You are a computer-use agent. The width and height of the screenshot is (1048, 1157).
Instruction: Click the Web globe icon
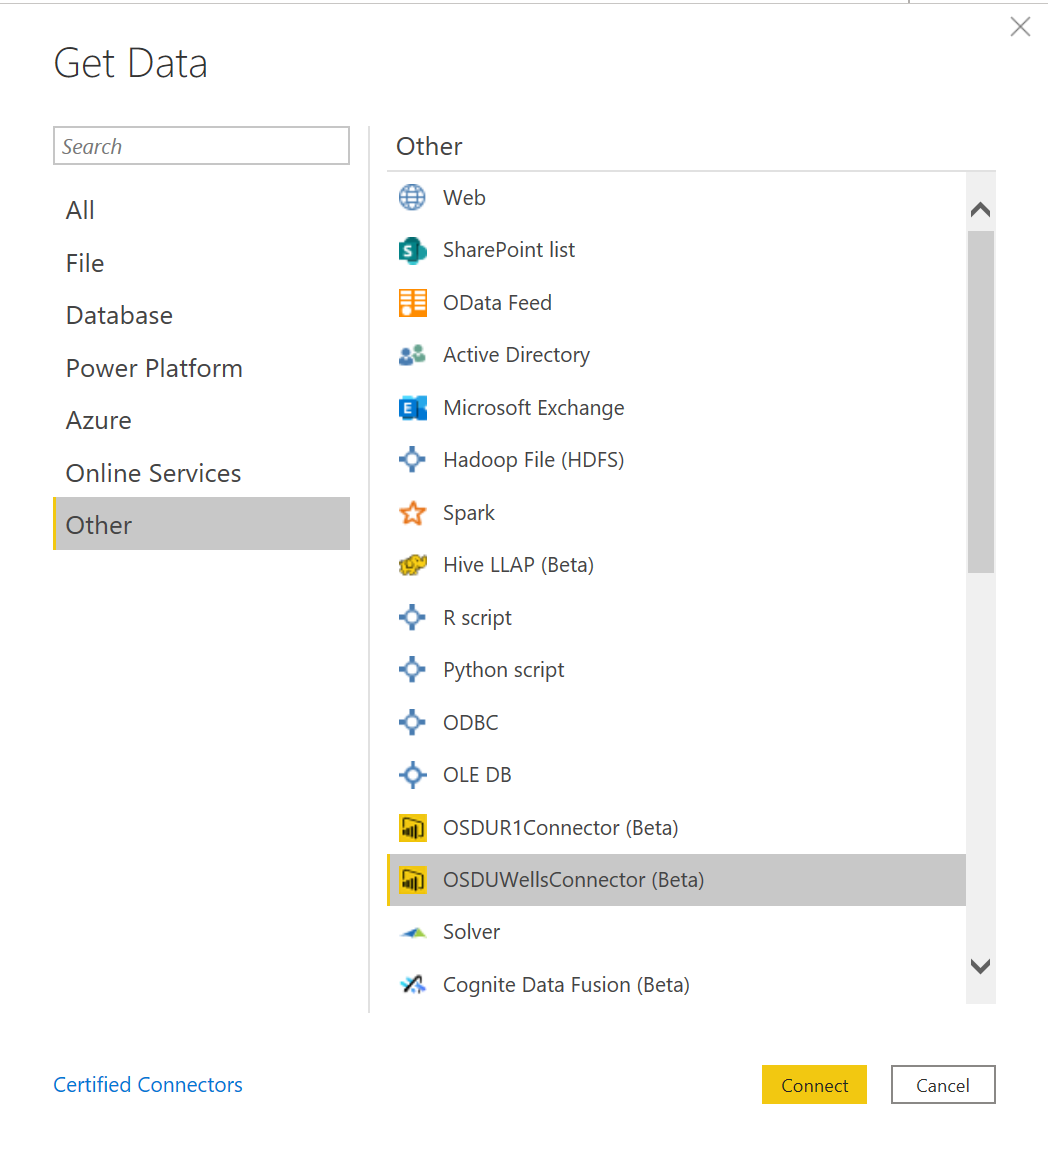coord(412,197)
